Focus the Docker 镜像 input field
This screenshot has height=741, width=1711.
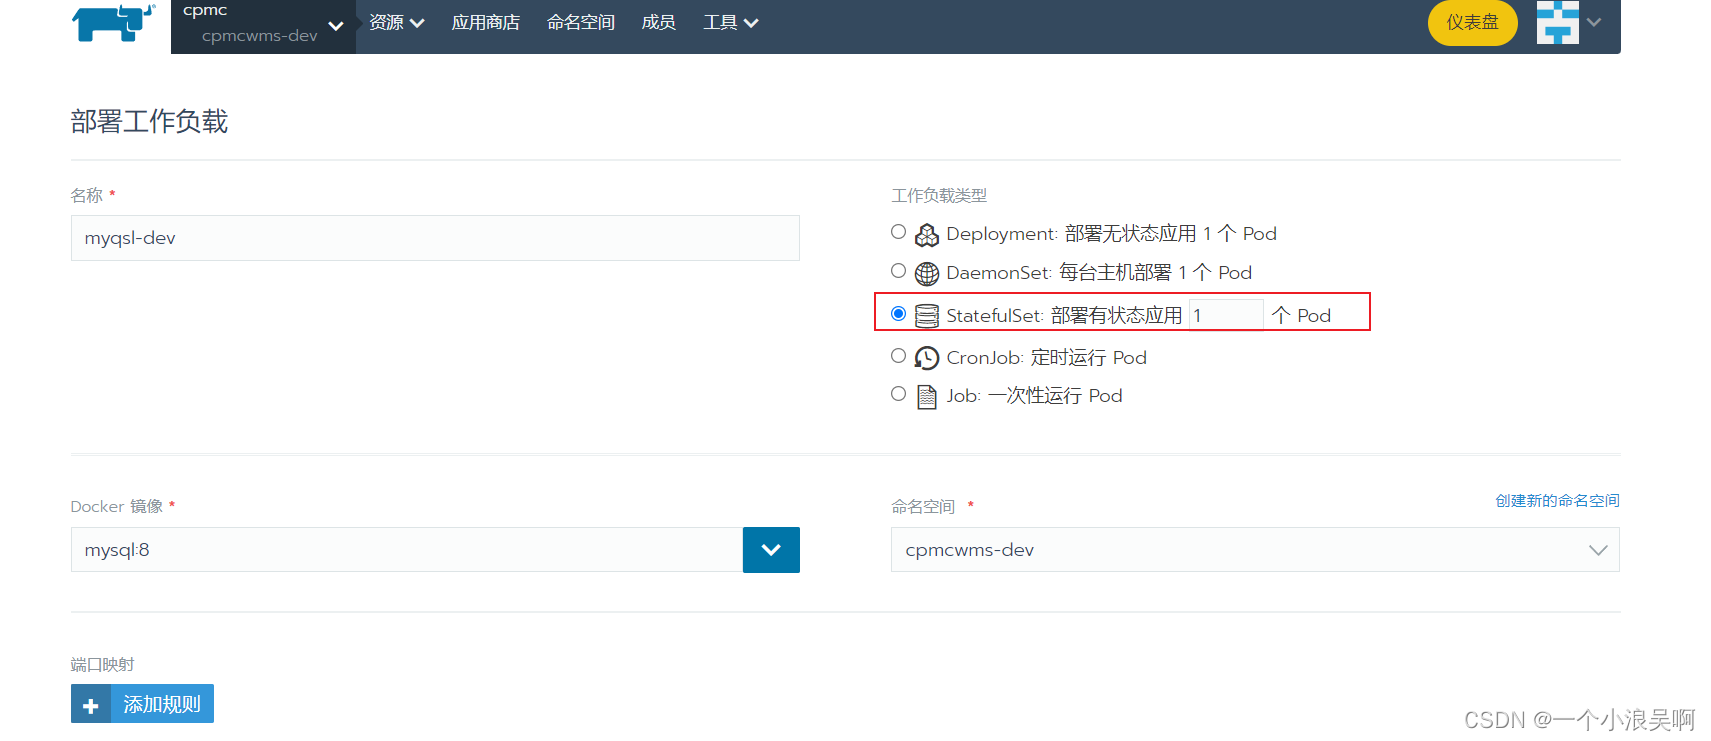407,550
